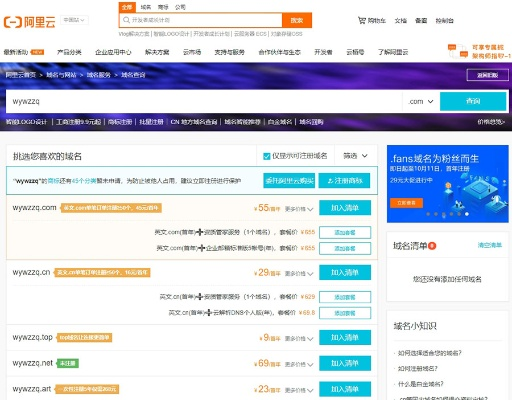Toggle the show-only-registrable-domains checkbox
The image size is (512, 400).
coord(266,156)
